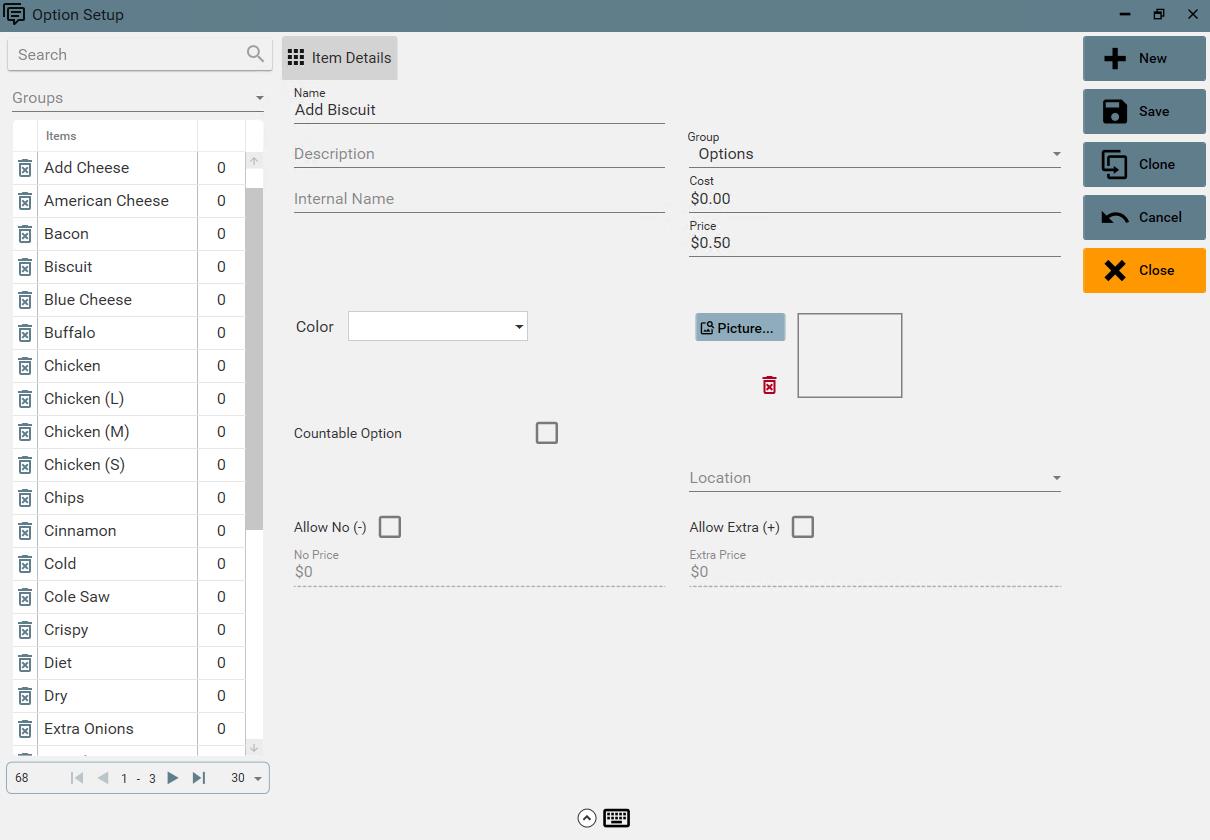The height and width of the screenshot is (840, 1210).
Task: Click the Picture... button
Action: tap(740, 327)
